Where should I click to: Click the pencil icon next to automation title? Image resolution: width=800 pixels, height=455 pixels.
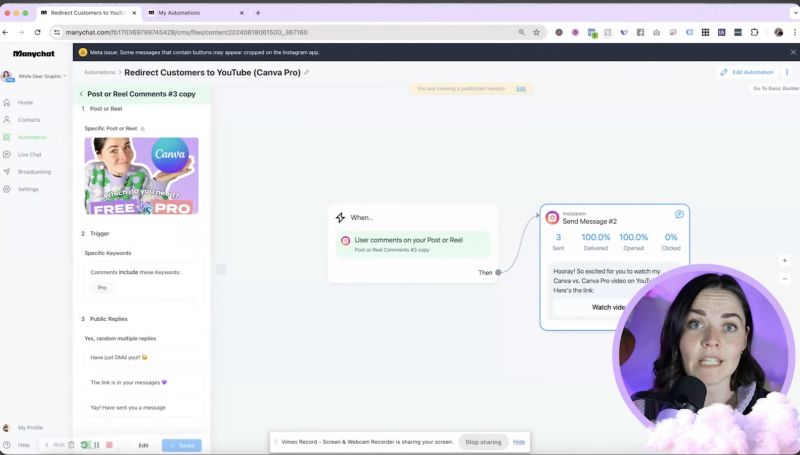pos(307,73)
